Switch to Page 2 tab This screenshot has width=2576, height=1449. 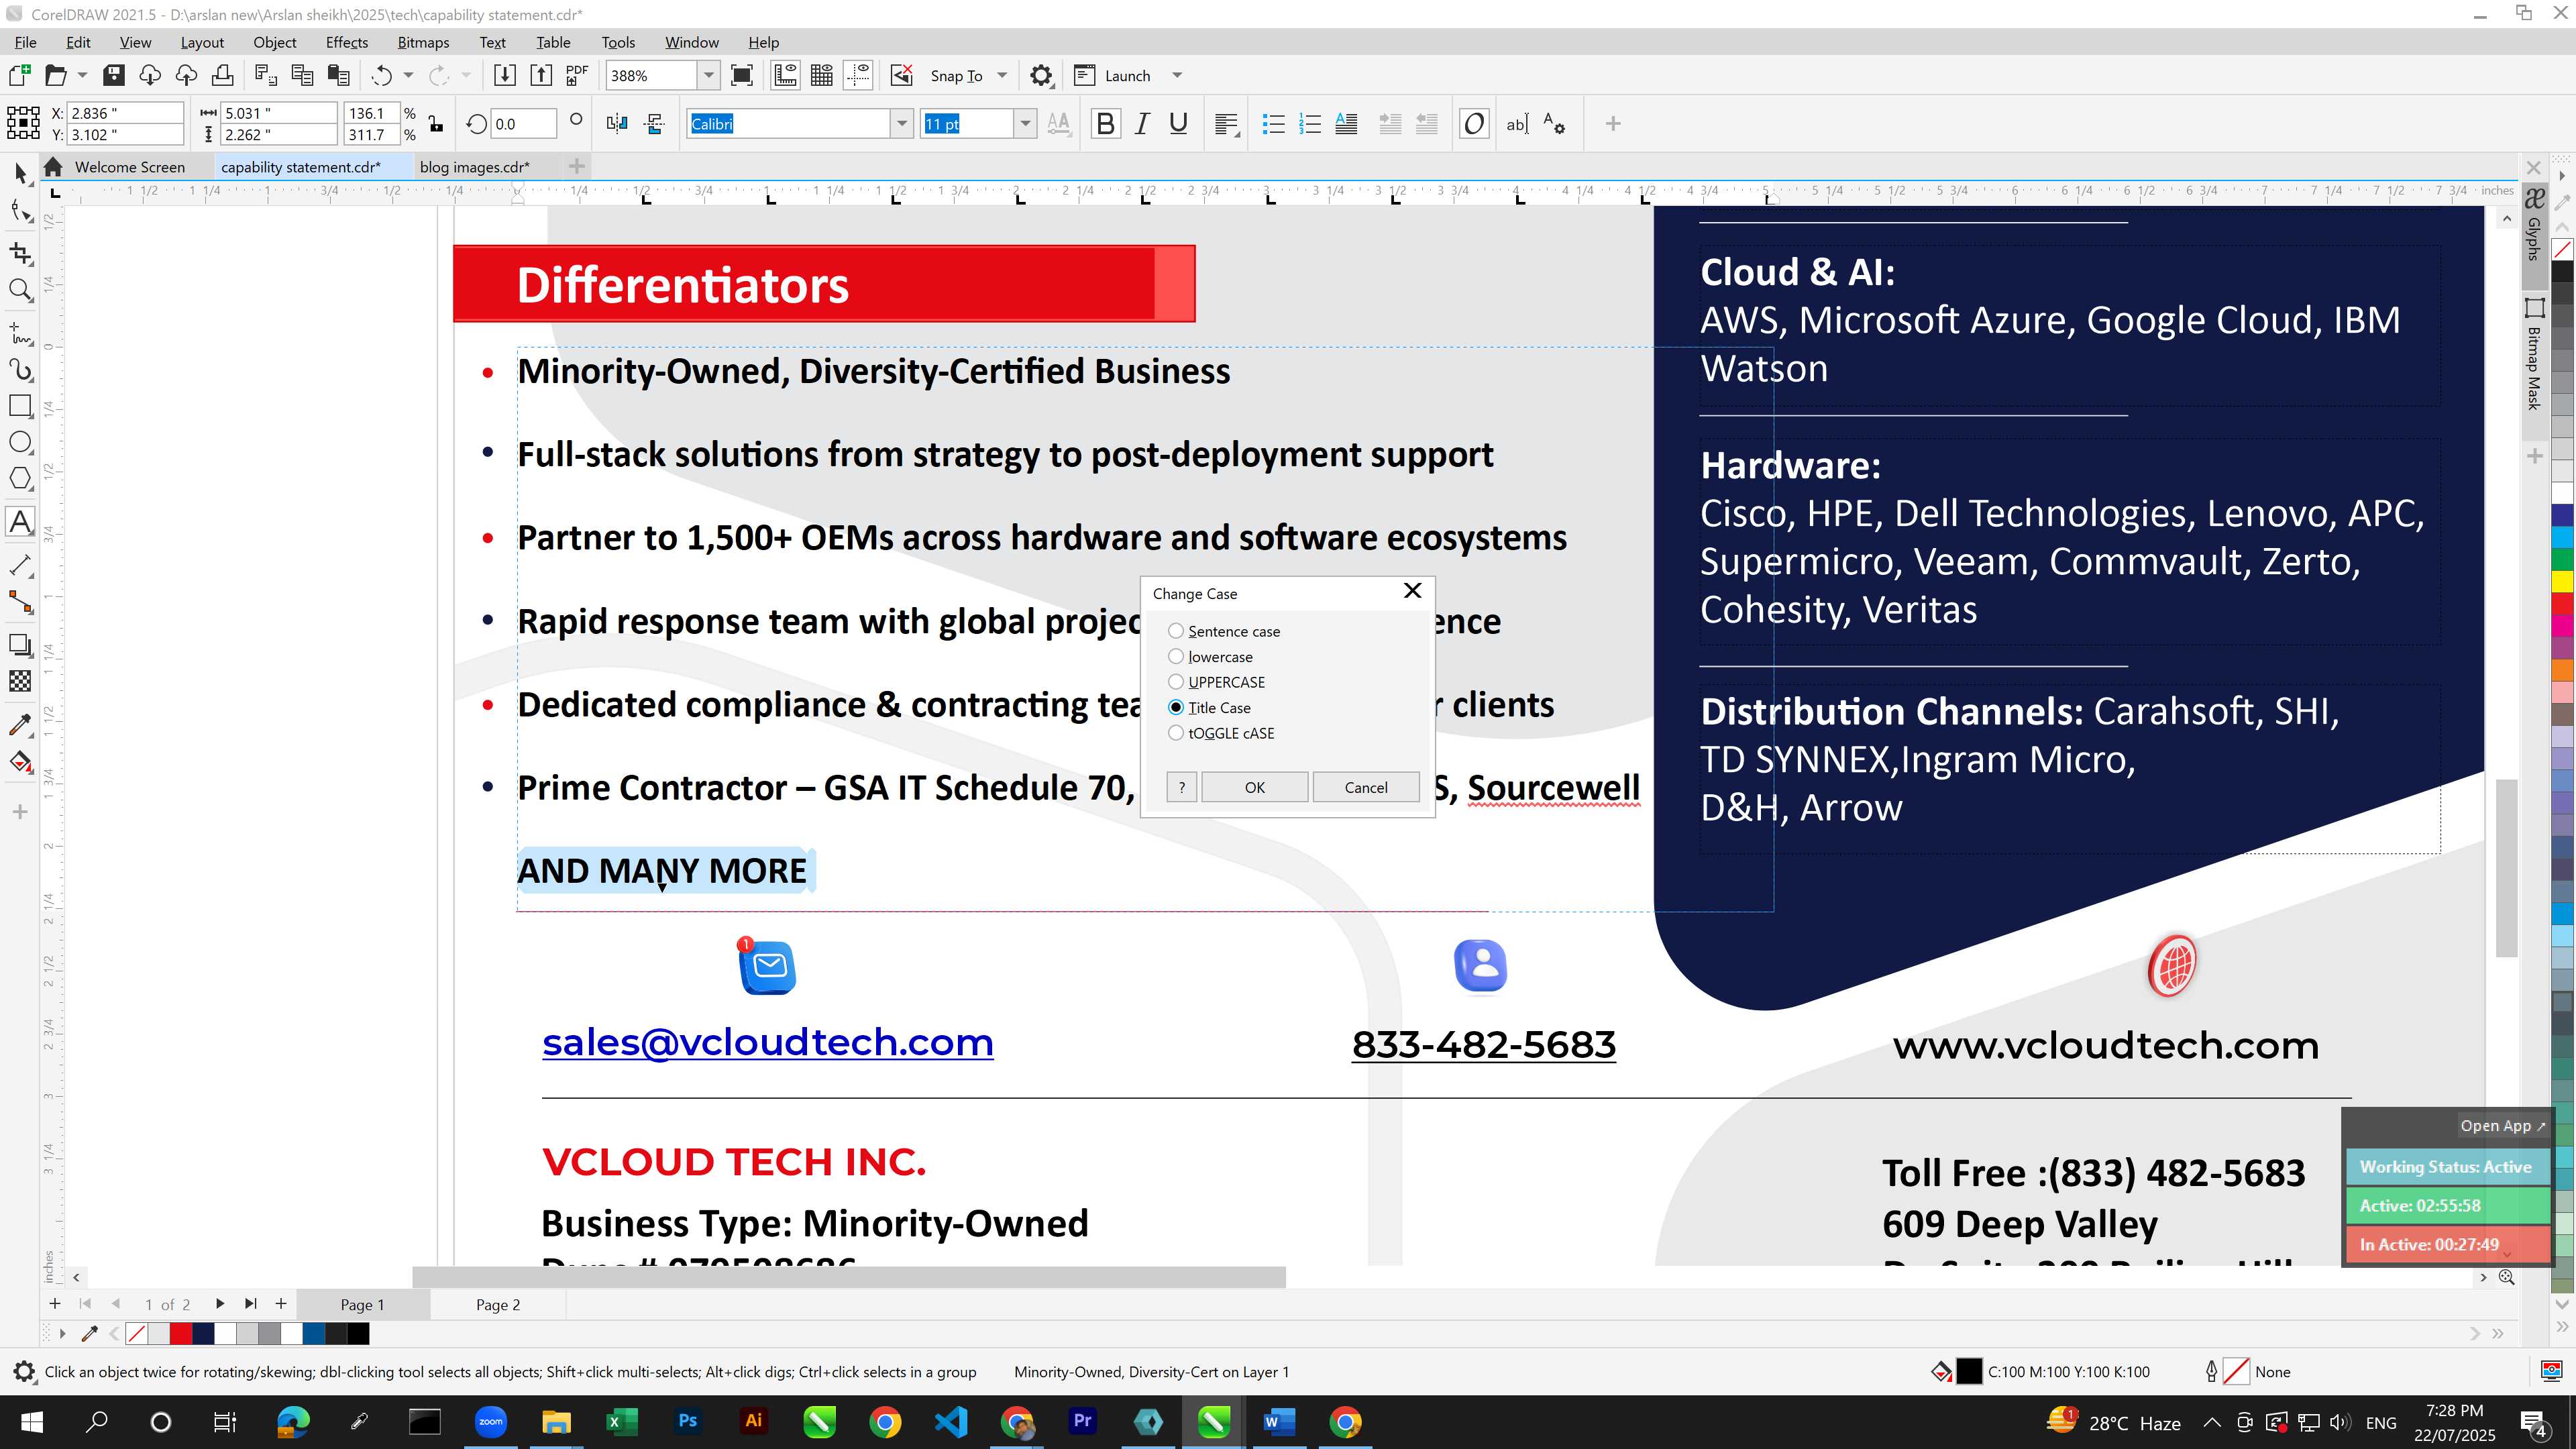498,1304
